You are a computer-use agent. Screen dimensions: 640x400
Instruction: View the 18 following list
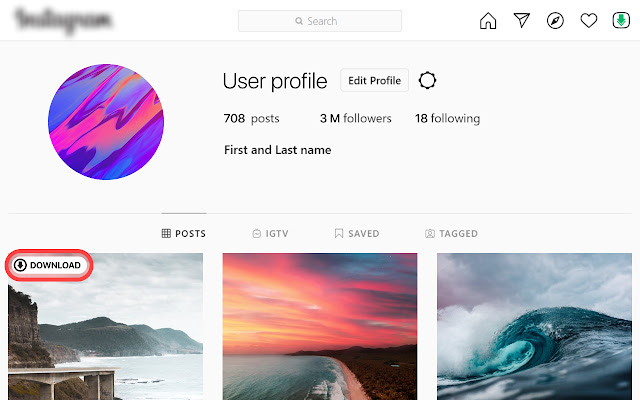pyautogui.click(x=447, y=118)
